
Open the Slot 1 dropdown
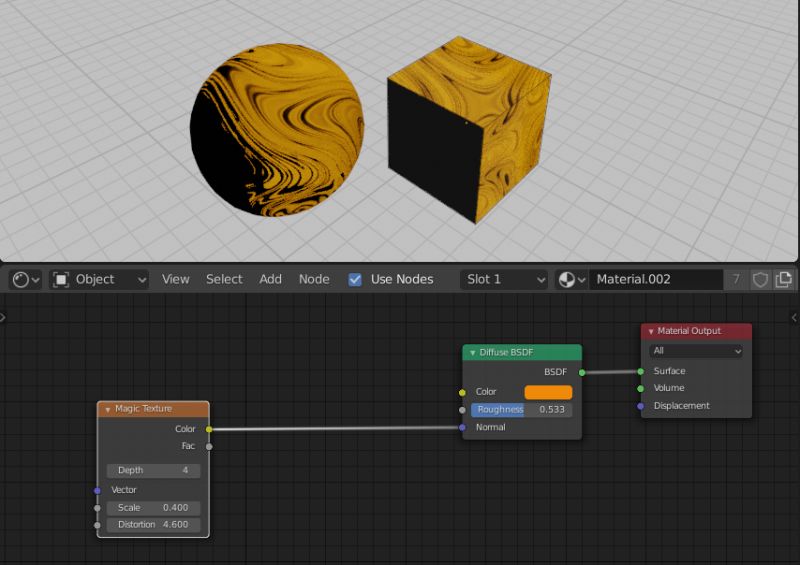[504, 280]
